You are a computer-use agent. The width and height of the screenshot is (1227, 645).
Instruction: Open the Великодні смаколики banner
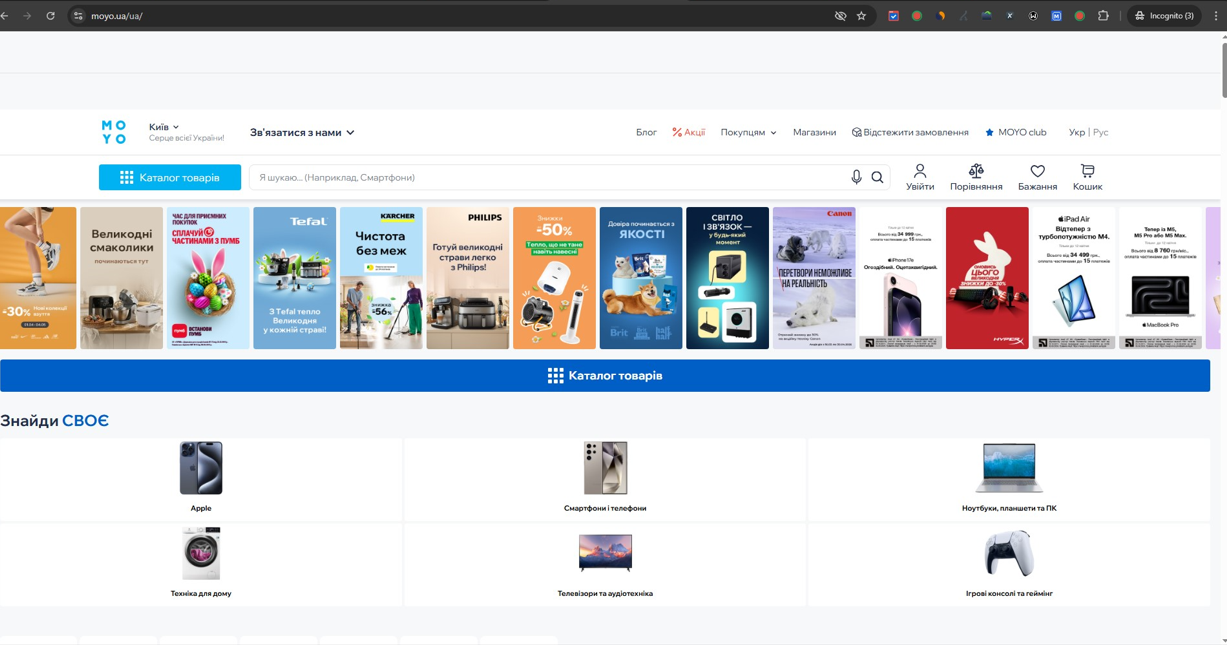(121, 278)
